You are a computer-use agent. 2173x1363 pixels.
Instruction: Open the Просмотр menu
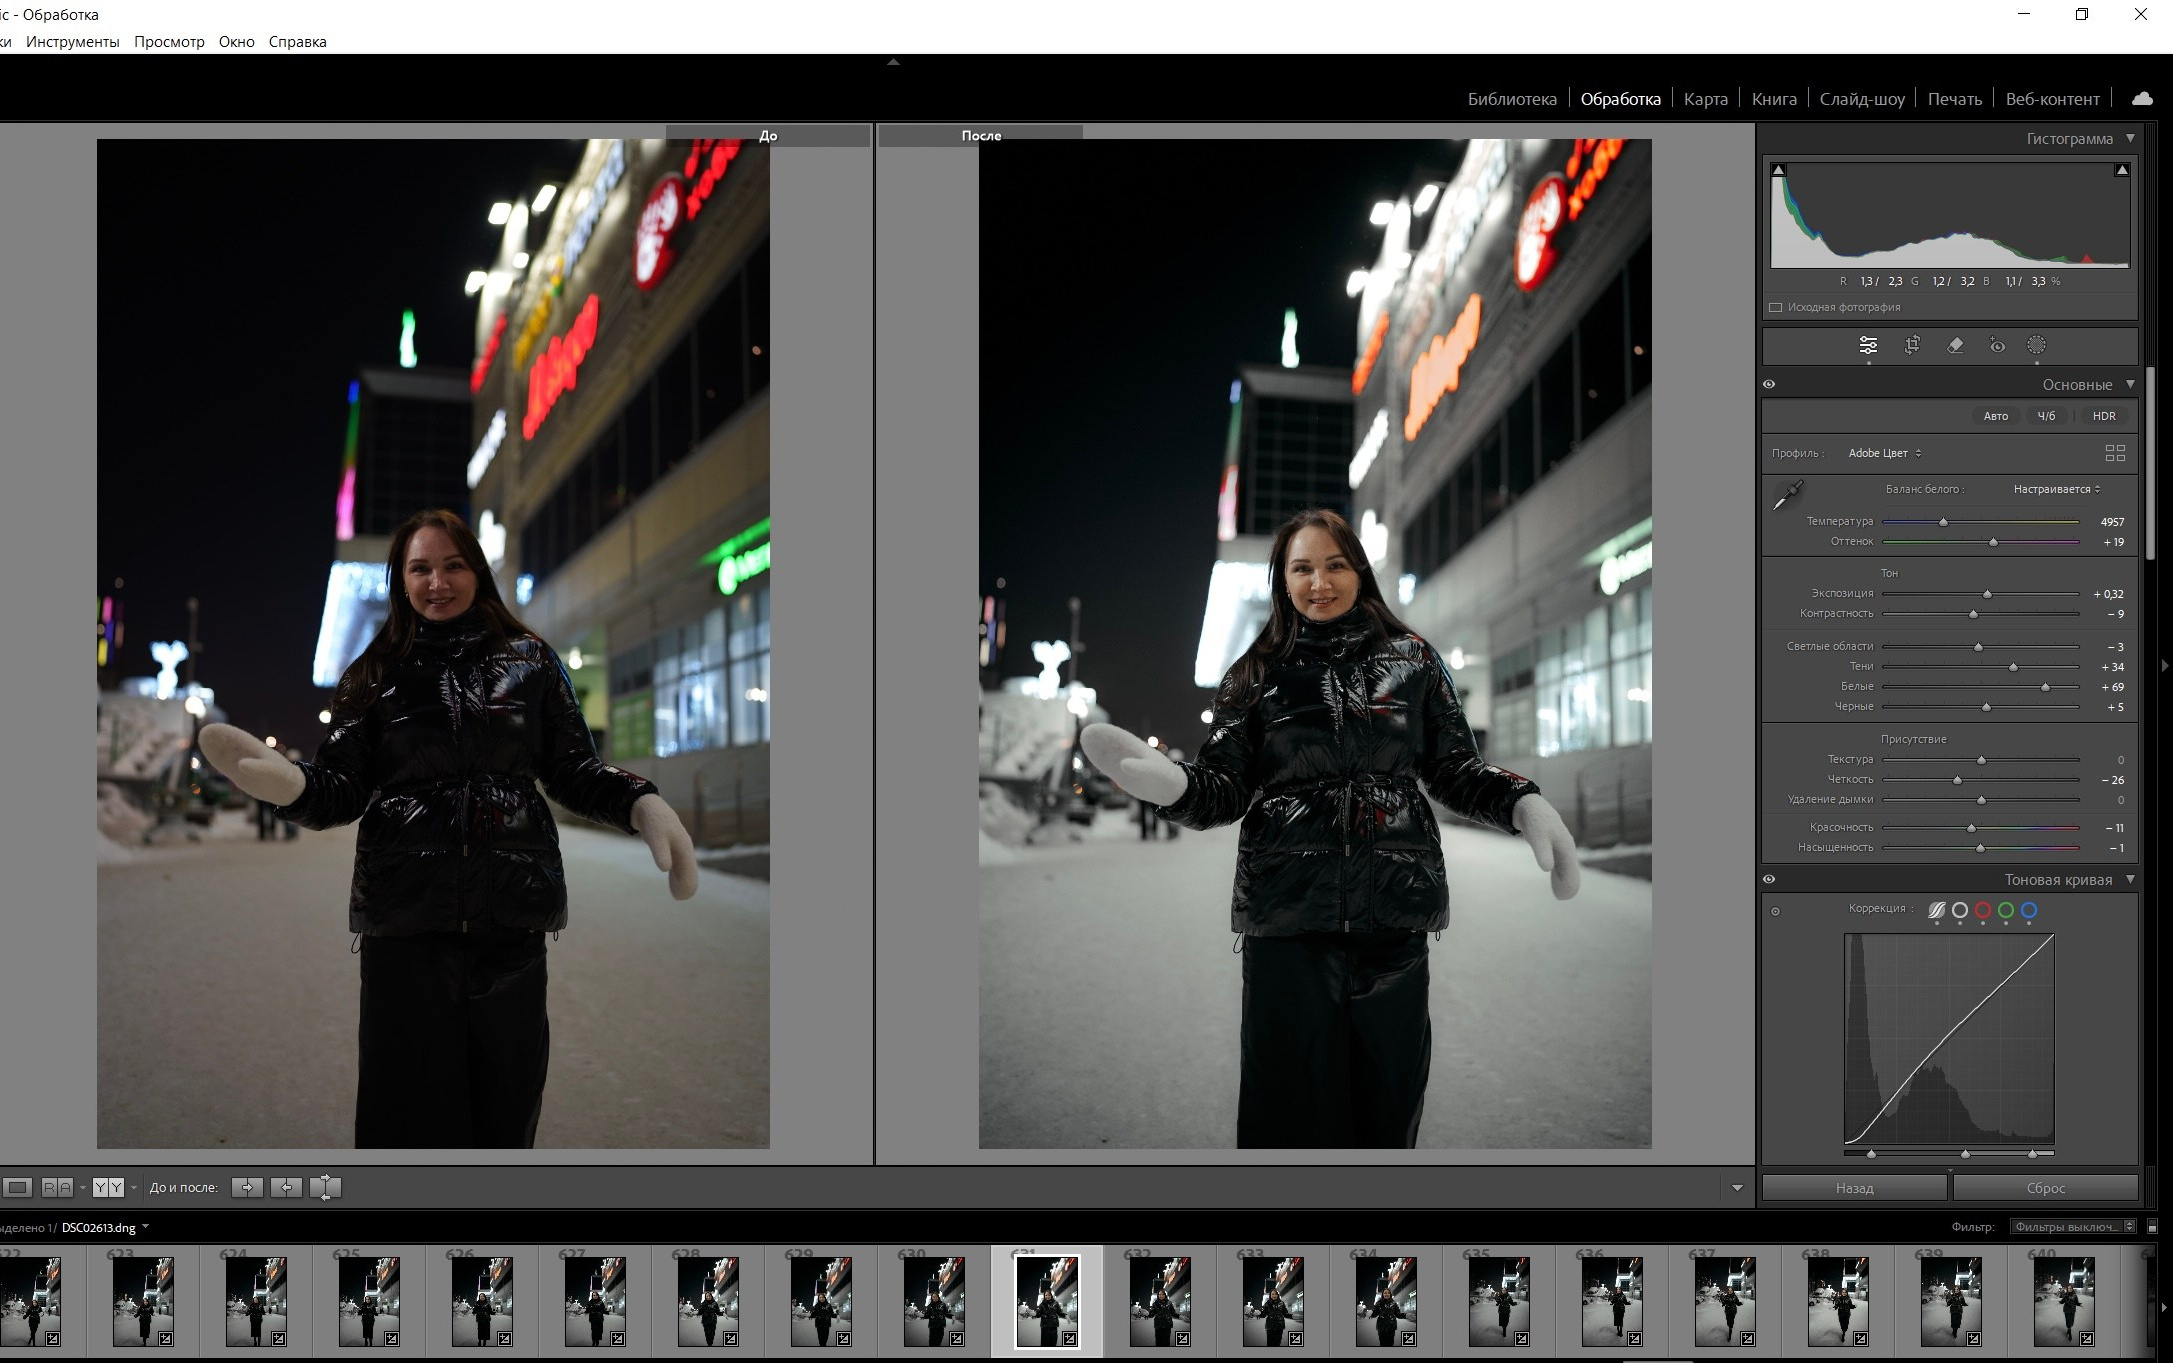click(x=169, y=42)
